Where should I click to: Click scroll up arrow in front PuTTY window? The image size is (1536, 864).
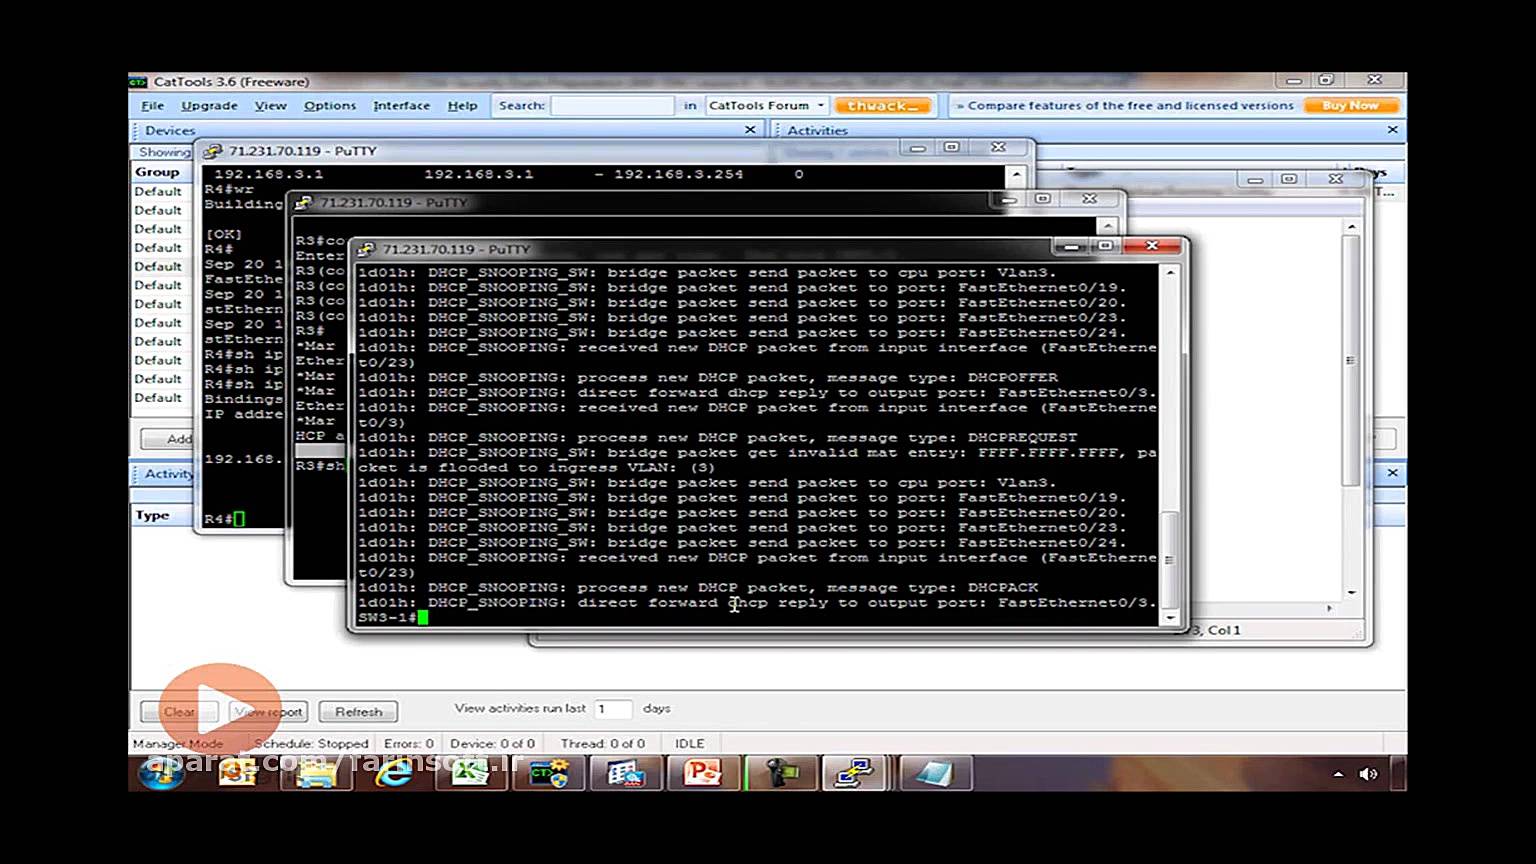[x=1170, y=272]
